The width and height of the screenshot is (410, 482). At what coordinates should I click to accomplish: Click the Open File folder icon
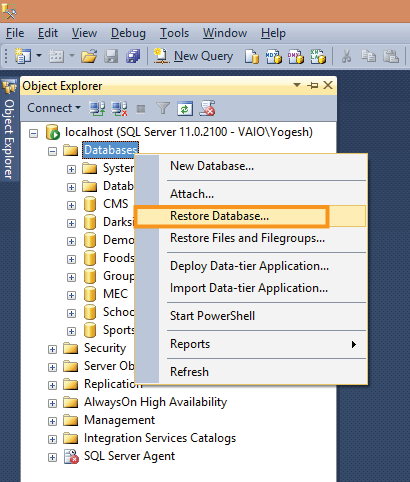[x=89, y=56]
